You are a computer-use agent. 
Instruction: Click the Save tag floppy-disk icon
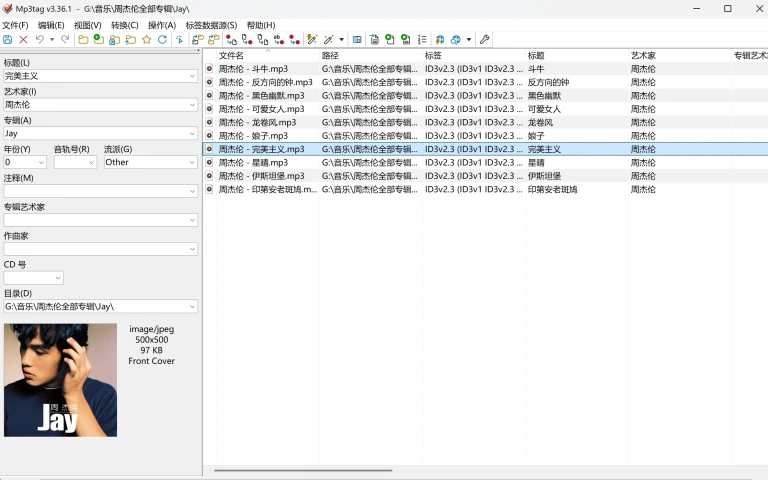(x=8, y=40)
